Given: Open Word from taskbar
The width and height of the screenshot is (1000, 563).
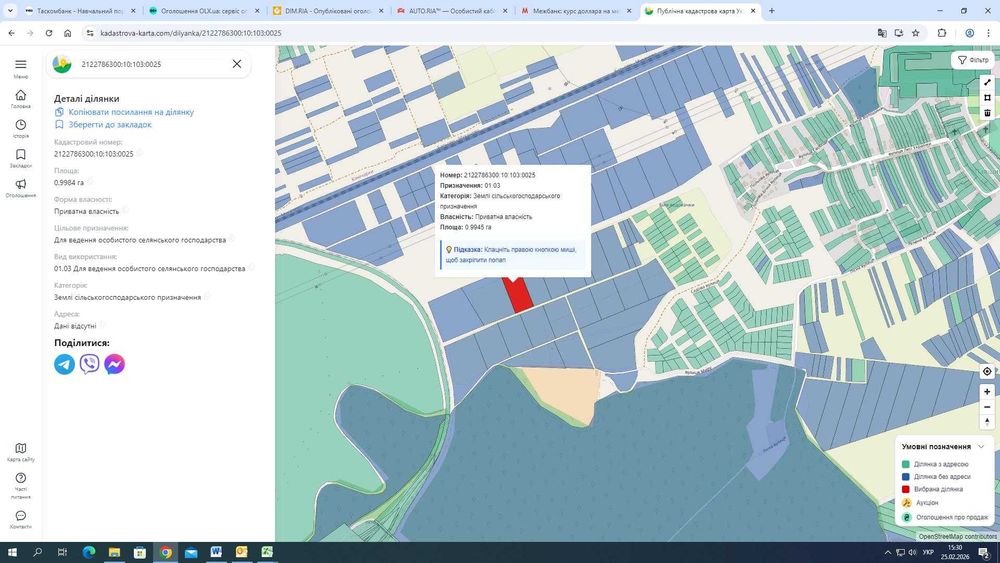Looking at the screenshot, I should click(x=216, y=552).
